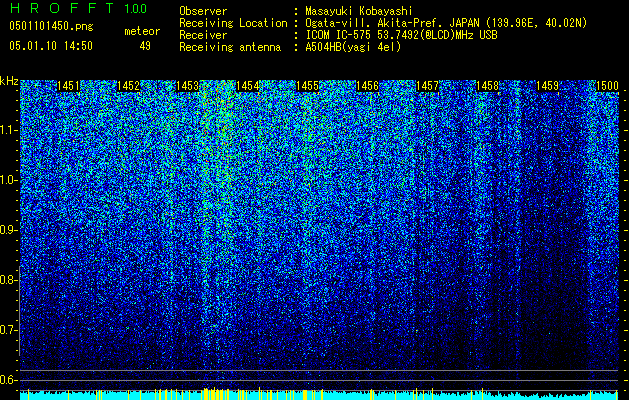
Task: Click the HROFFT title text
Action: point(62,8)
